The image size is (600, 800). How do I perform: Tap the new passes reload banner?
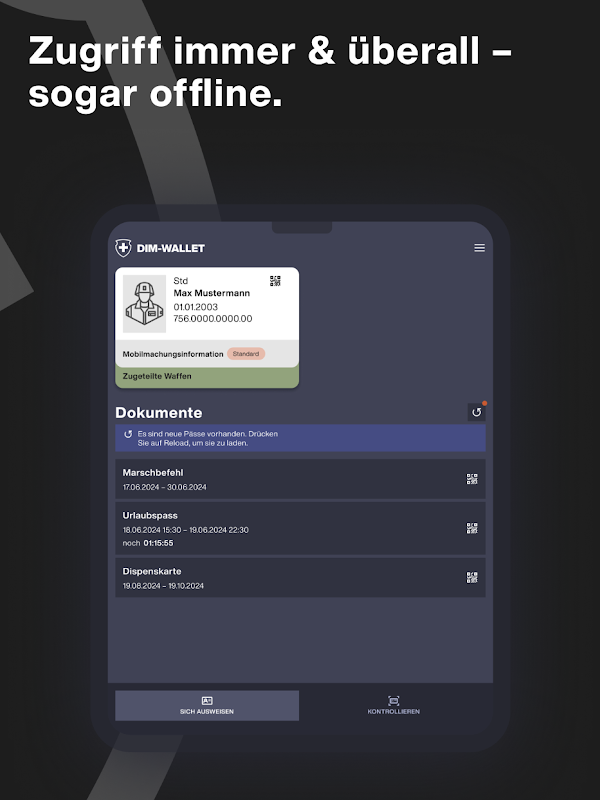click(x=300, y=438)
